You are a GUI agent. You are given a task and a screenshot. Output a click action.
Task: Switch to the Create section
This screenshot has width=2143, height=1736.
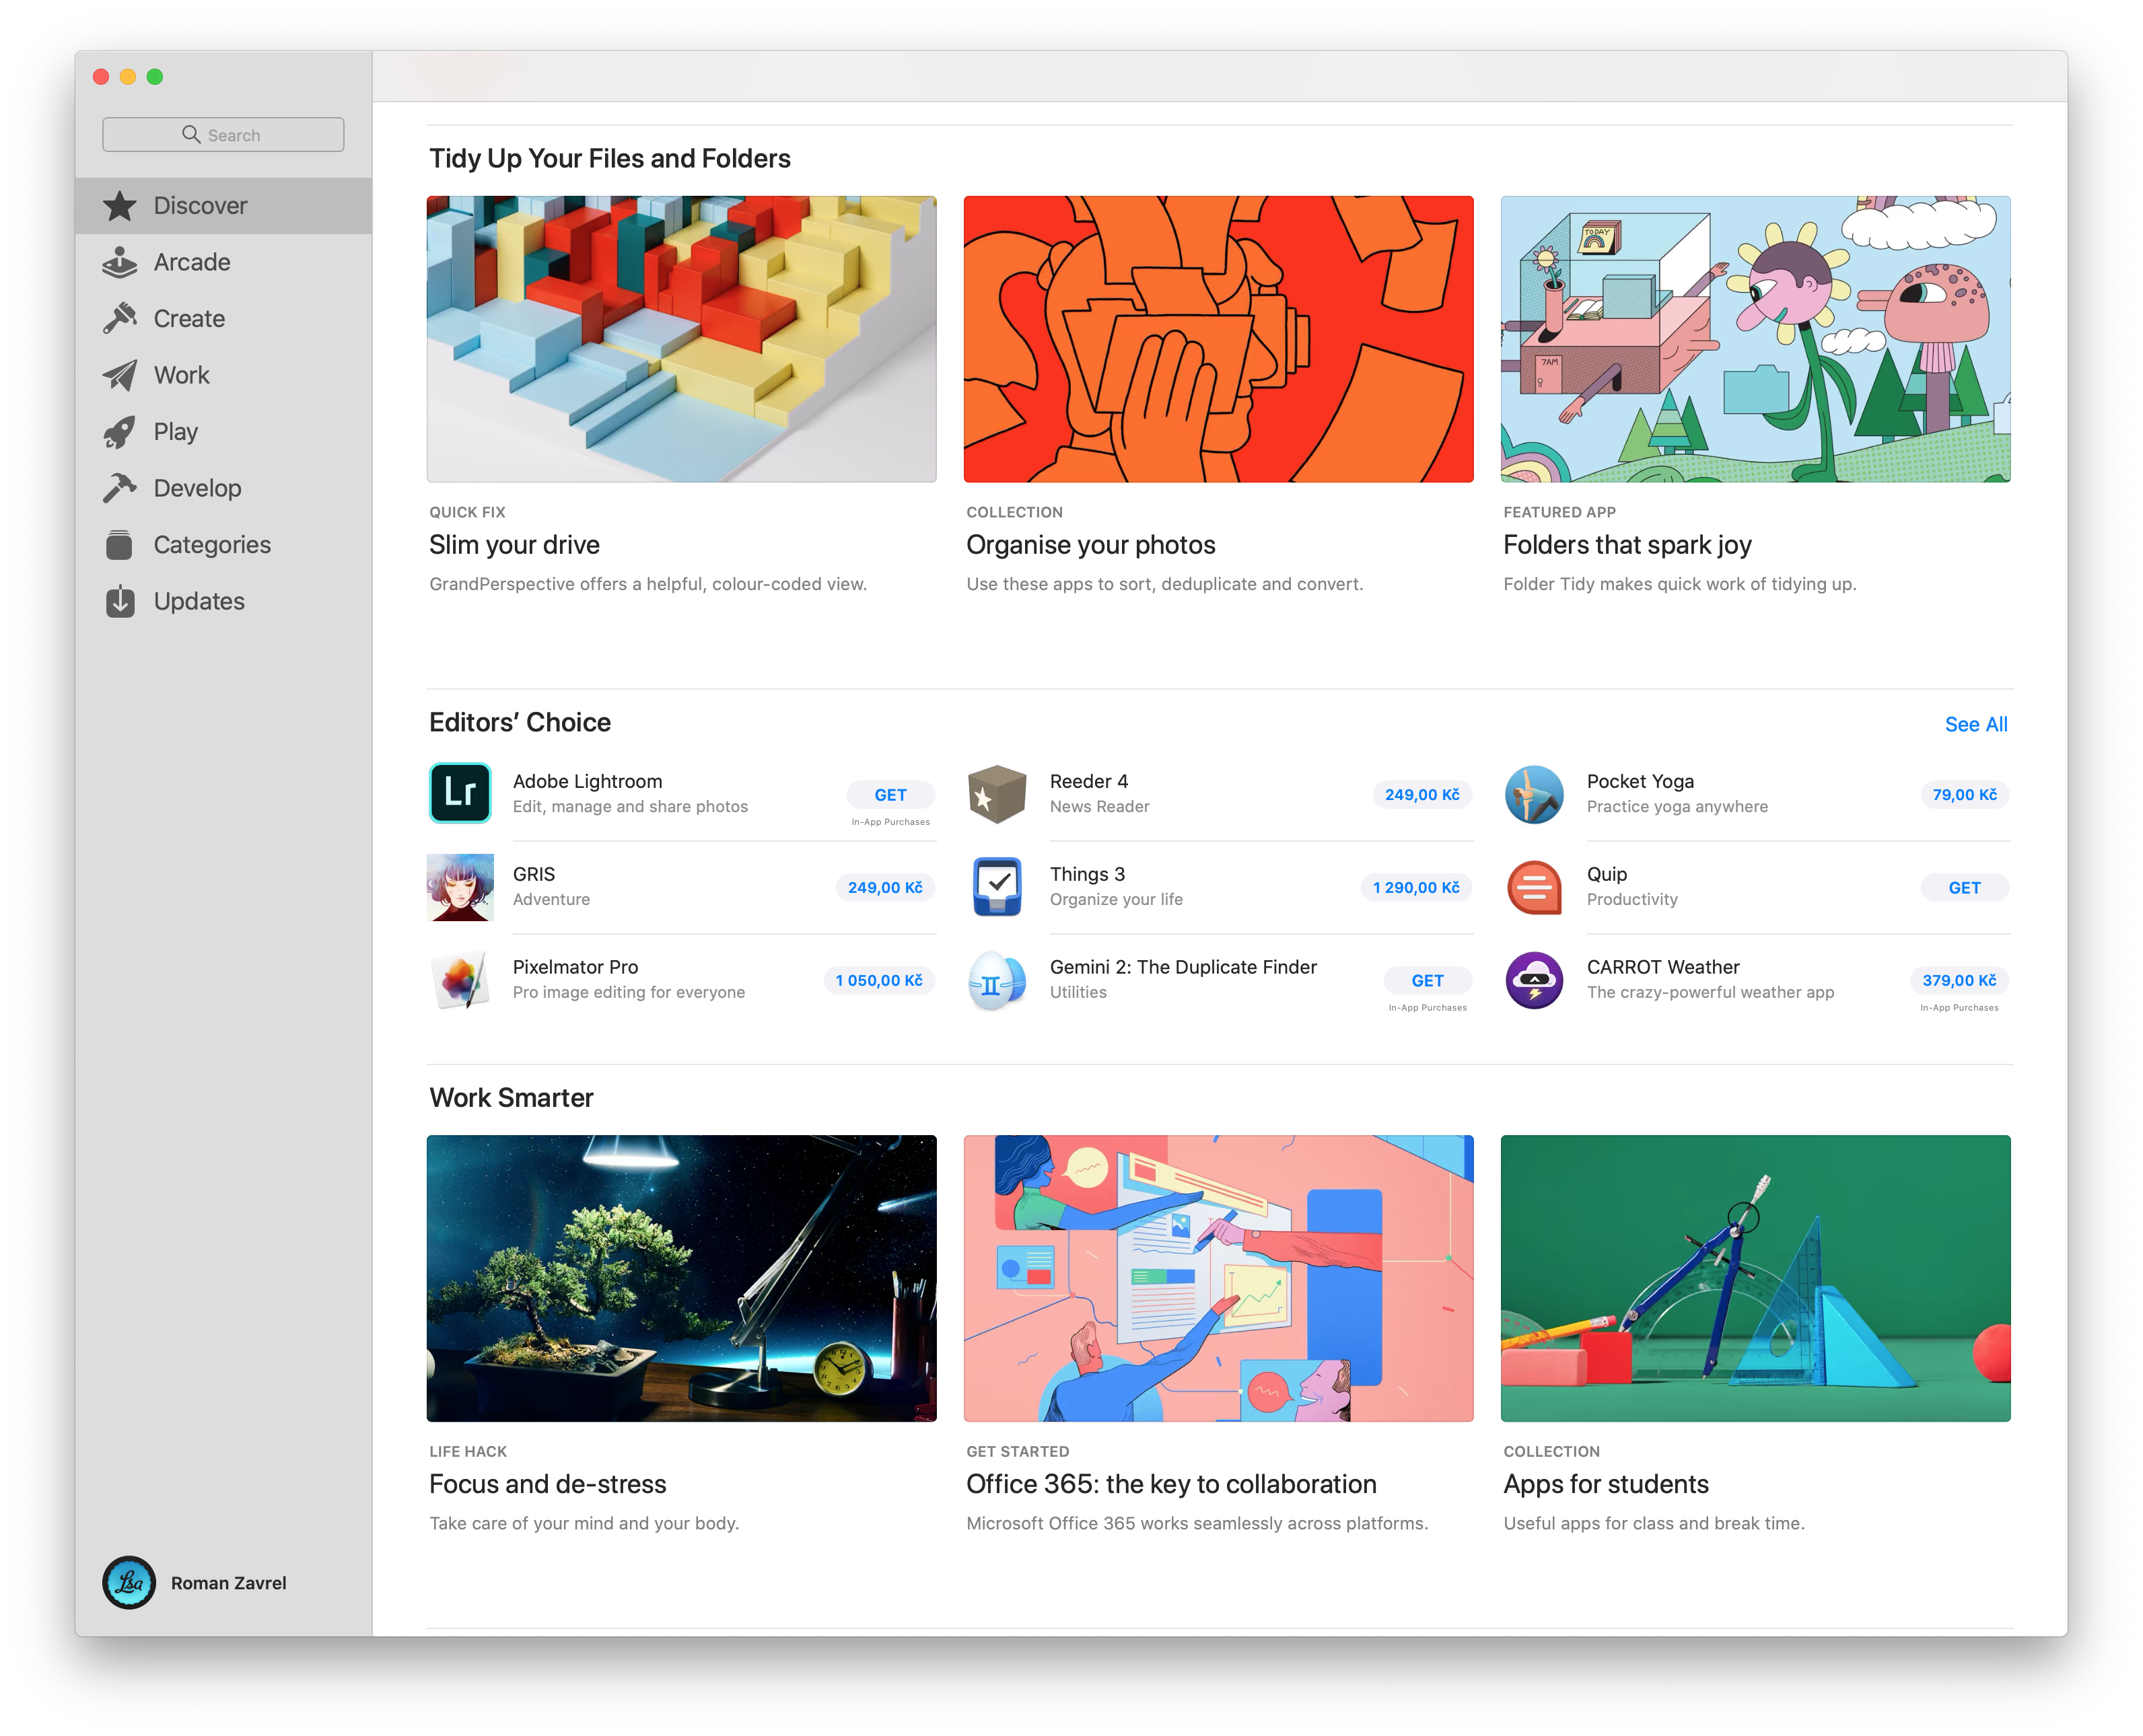(x=189, y=319)
